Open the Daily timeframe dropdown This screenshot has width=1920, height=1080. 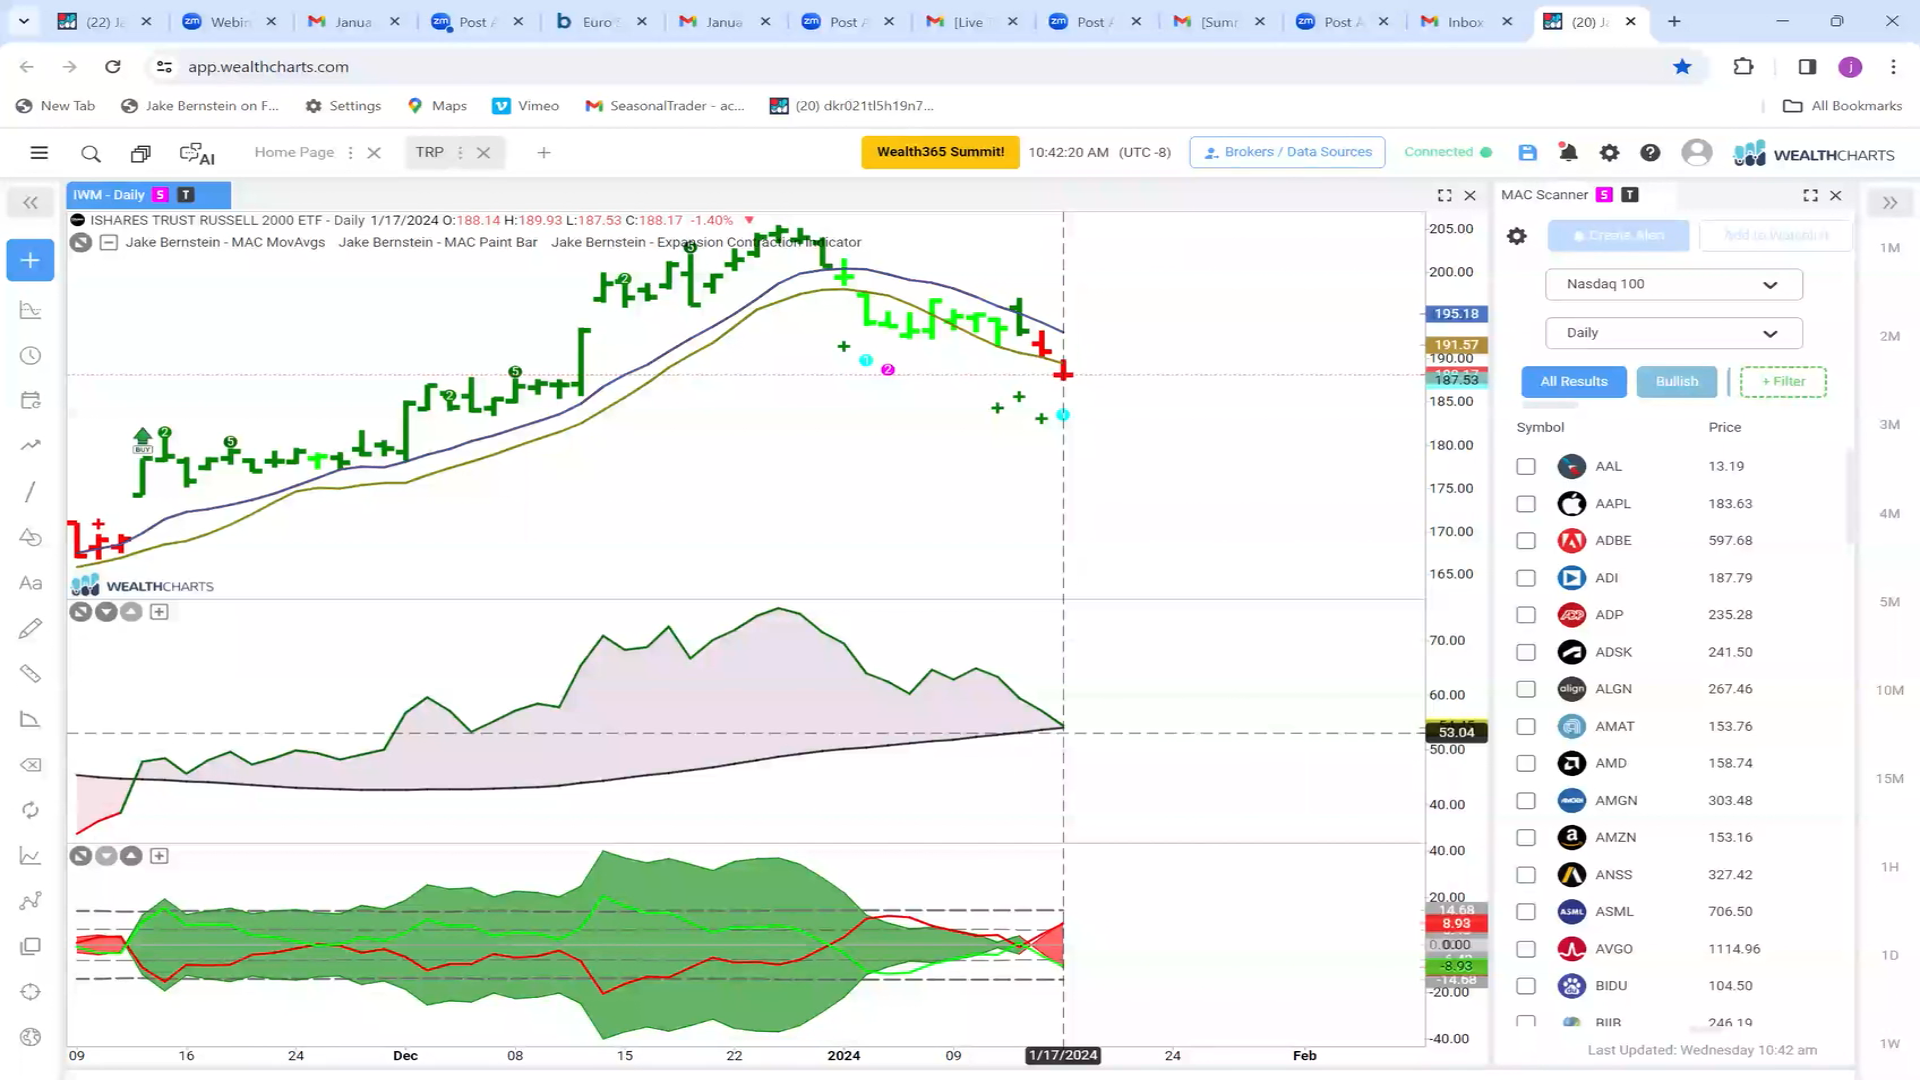point(1673,333)
